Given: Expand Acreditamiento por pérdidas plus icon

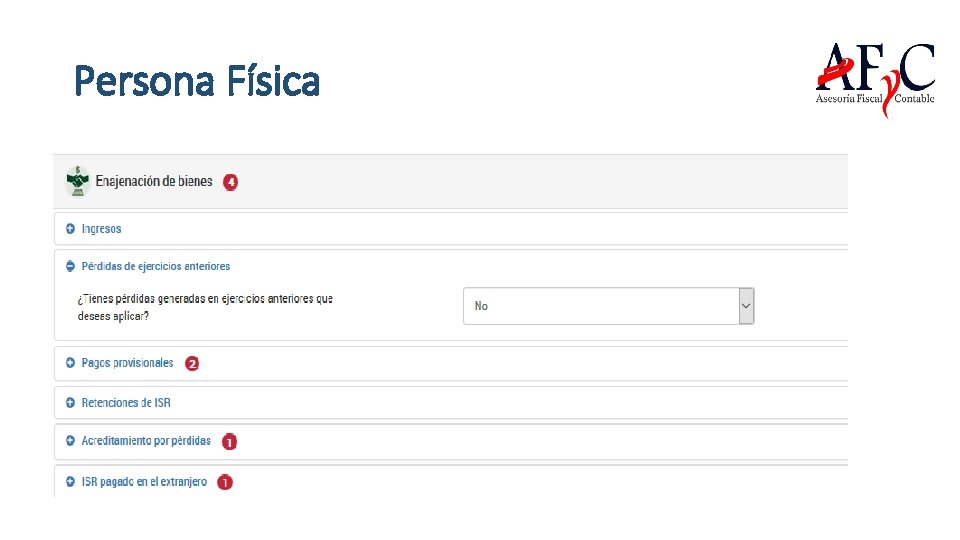Looking at the screenshot, I should tap(70, 441).
